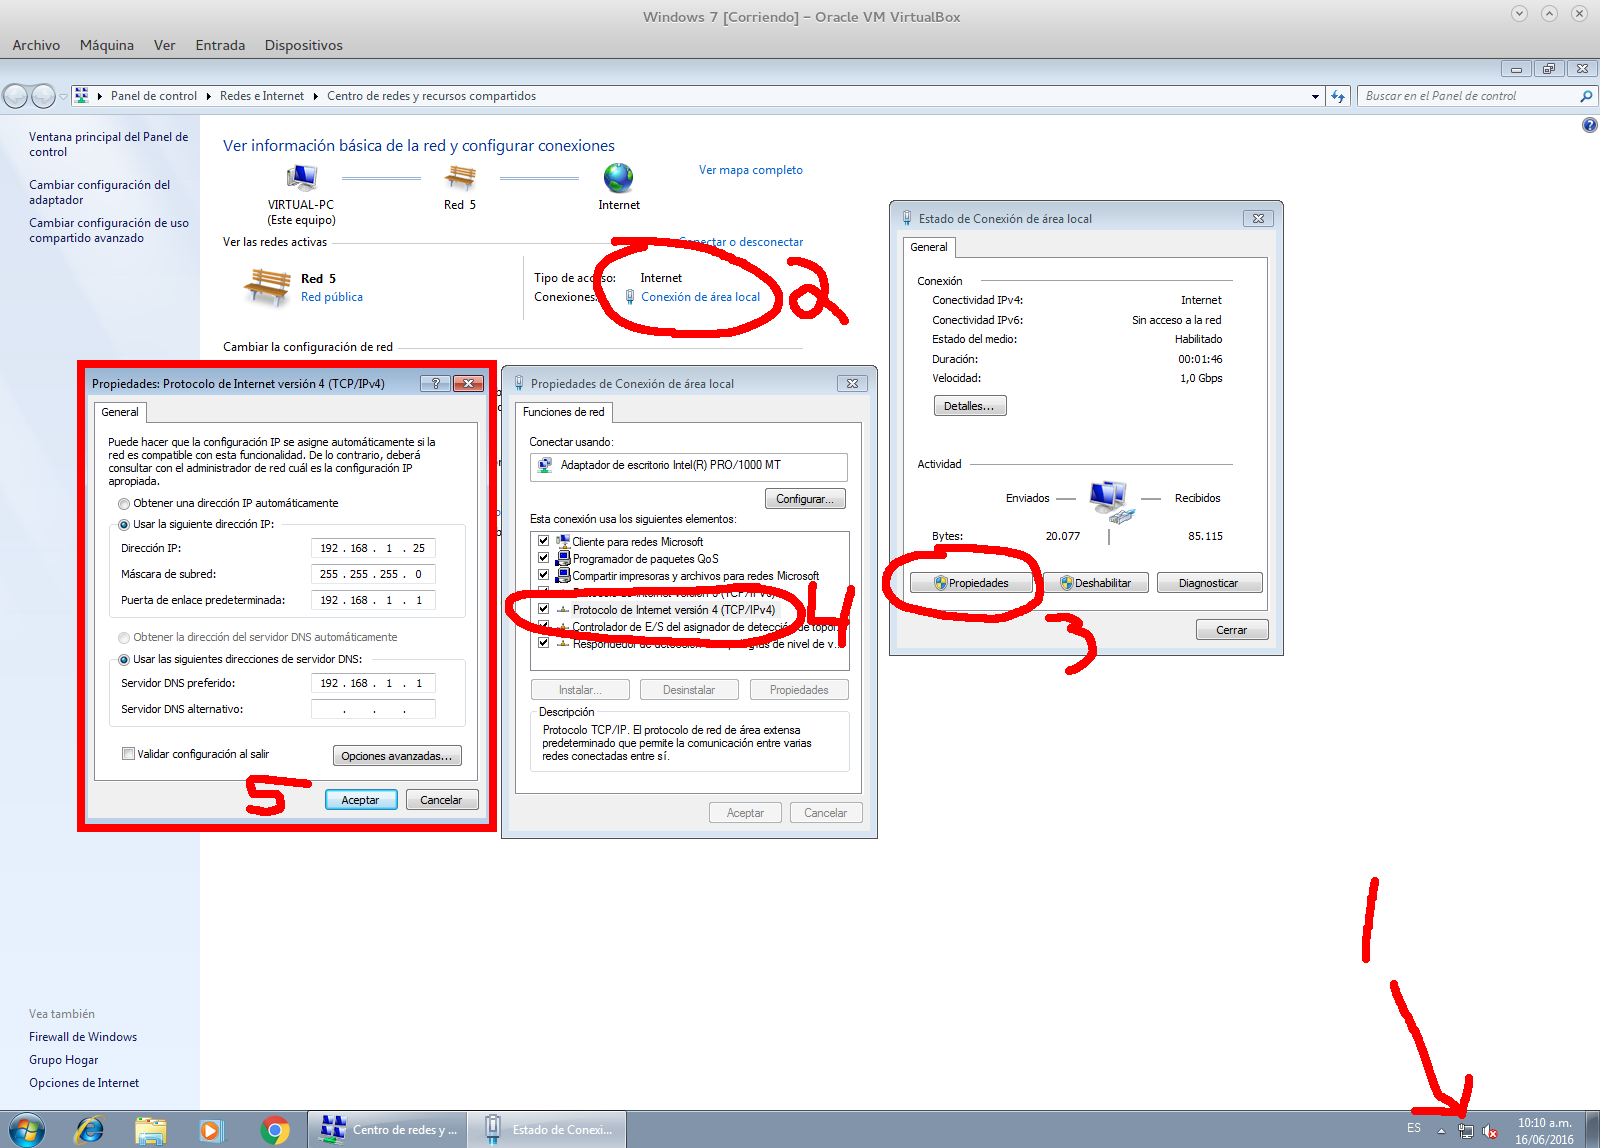This screenshot has height=1148, width=1600.
Task: Click the Estado de Conexión title bar icon
Action: click(907, 218)
